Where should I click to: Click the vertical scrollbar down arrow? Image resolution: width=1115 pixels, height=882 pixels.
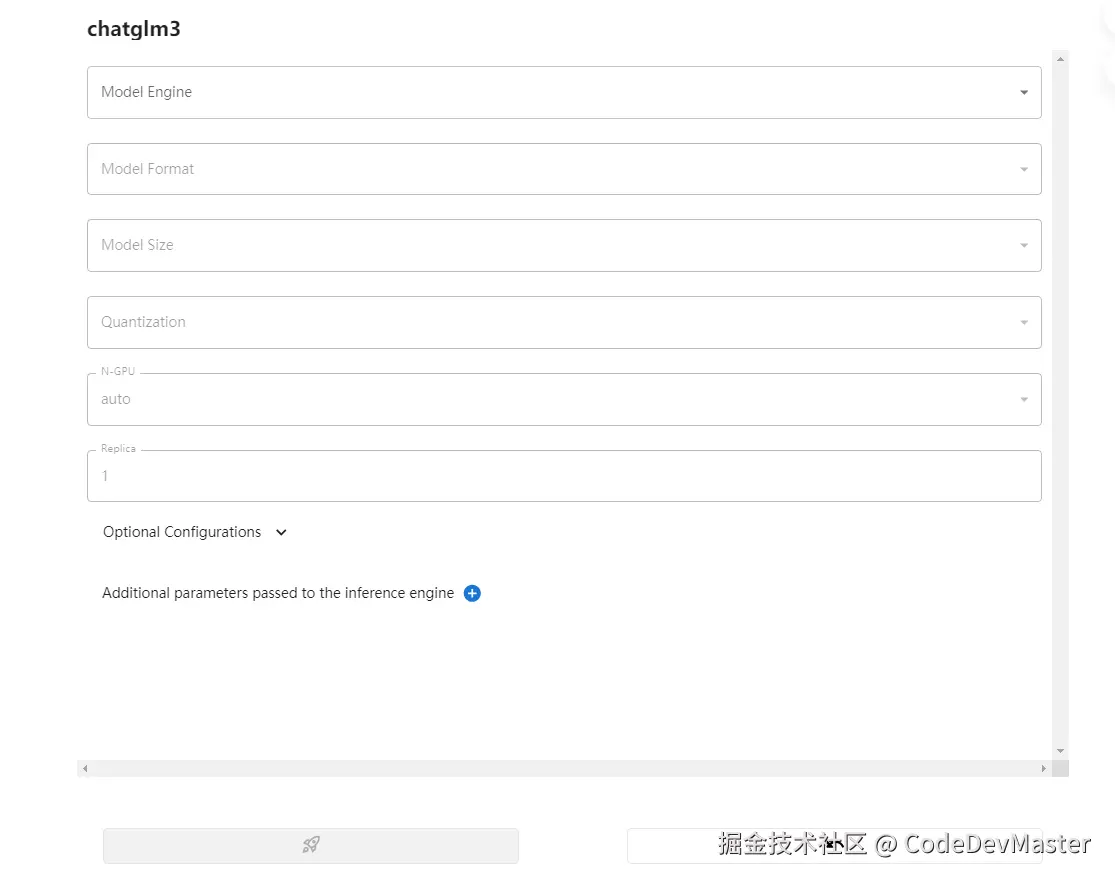(1060, 751)
